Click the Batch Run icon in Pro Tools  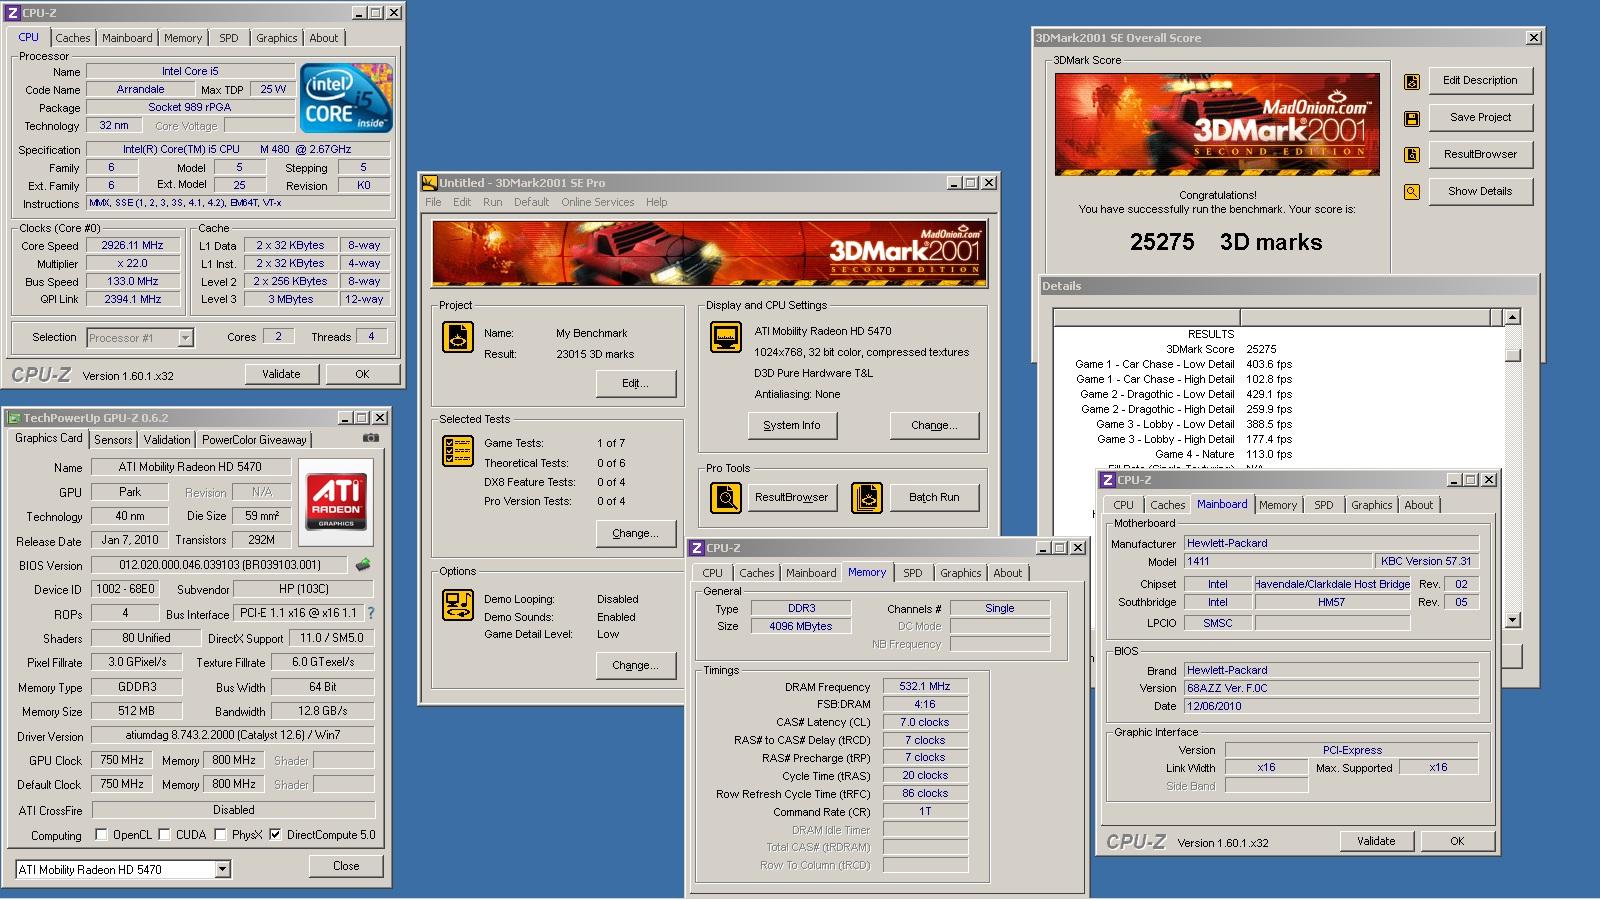[867, 497]
